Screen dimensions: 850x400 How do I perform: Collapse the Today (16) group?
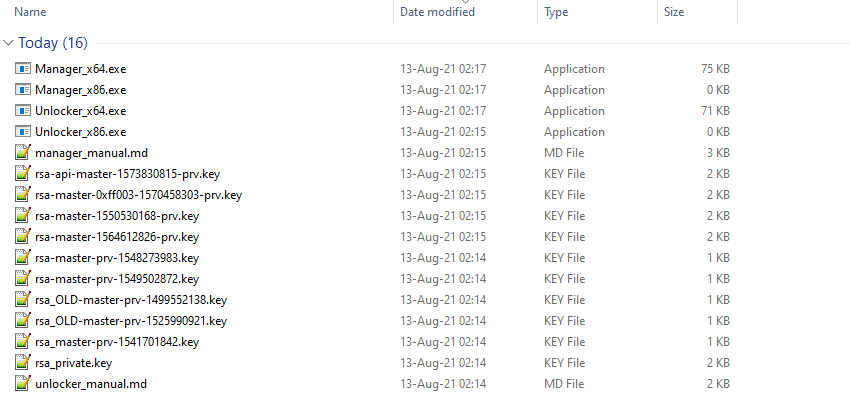click(x=10, y=43)
